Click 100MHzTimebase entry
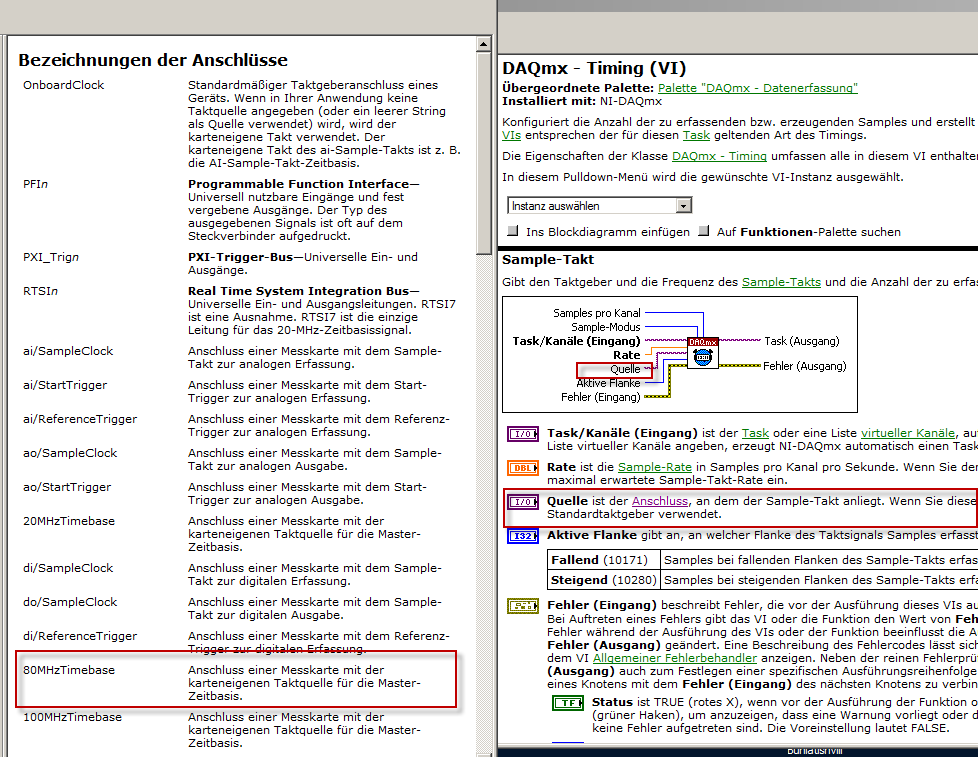Image resolution: width=978 pixels, height=757 pixels. (72, 717)
